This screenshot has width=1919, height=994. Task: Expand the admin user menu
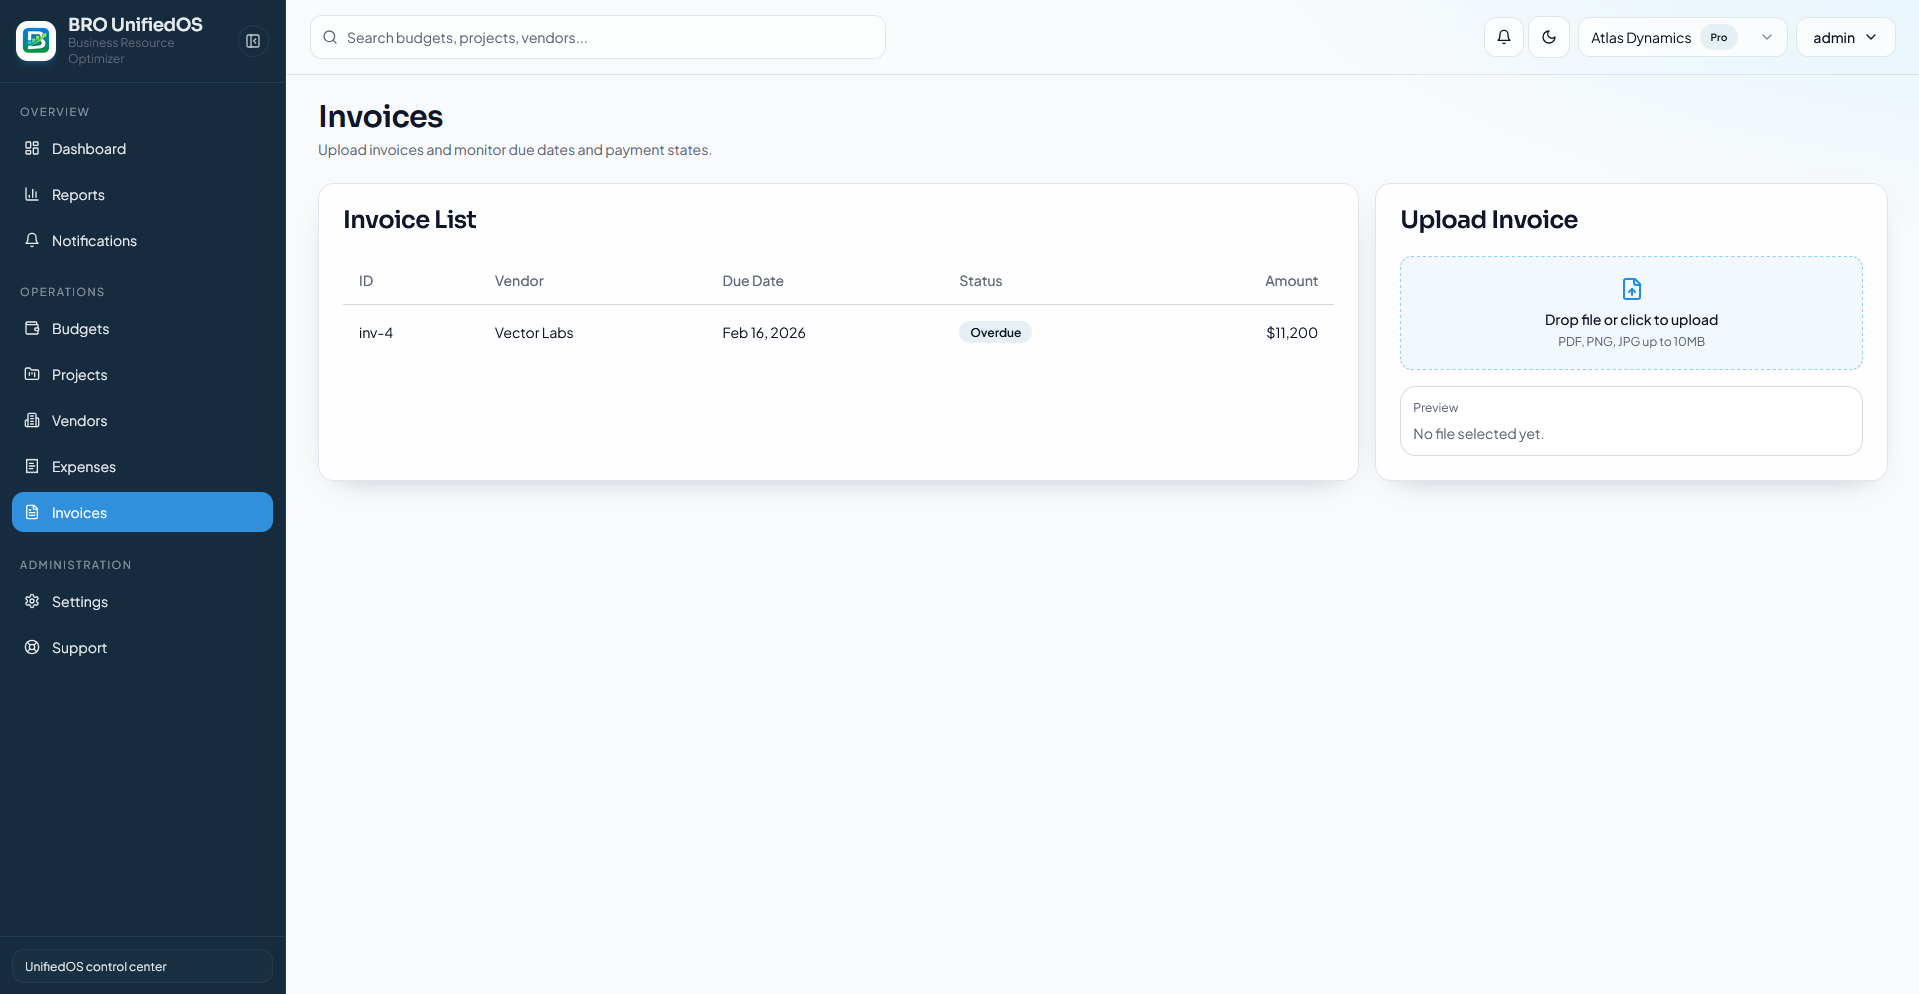(x=1844, y=37)
